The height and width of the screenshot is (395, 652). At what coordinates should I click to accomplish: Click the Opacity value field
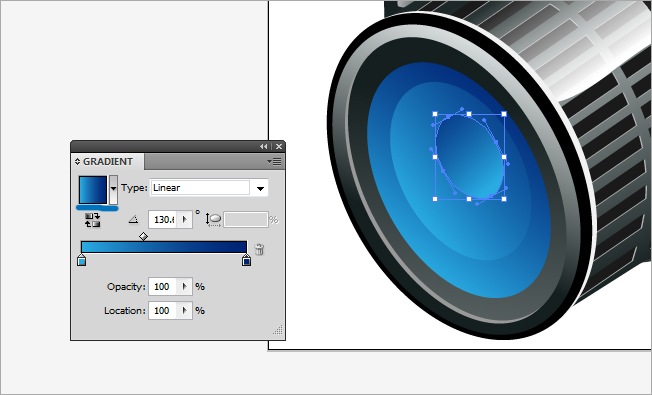click(x=163, y=287)
